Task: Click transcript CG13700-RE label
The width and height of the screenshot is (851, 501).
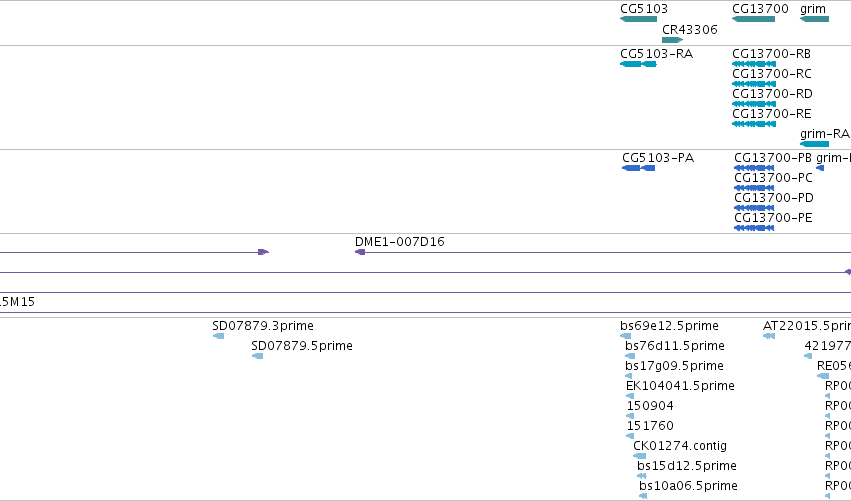Action: point(772,114)
